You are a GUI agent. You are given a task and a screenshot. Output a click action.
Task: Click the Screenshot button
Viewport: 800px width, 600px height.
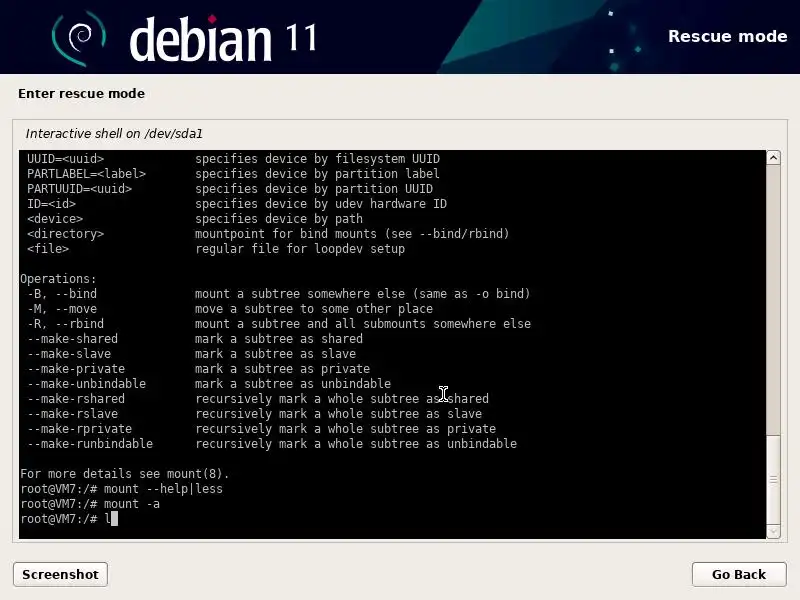(x=60, y=574)
